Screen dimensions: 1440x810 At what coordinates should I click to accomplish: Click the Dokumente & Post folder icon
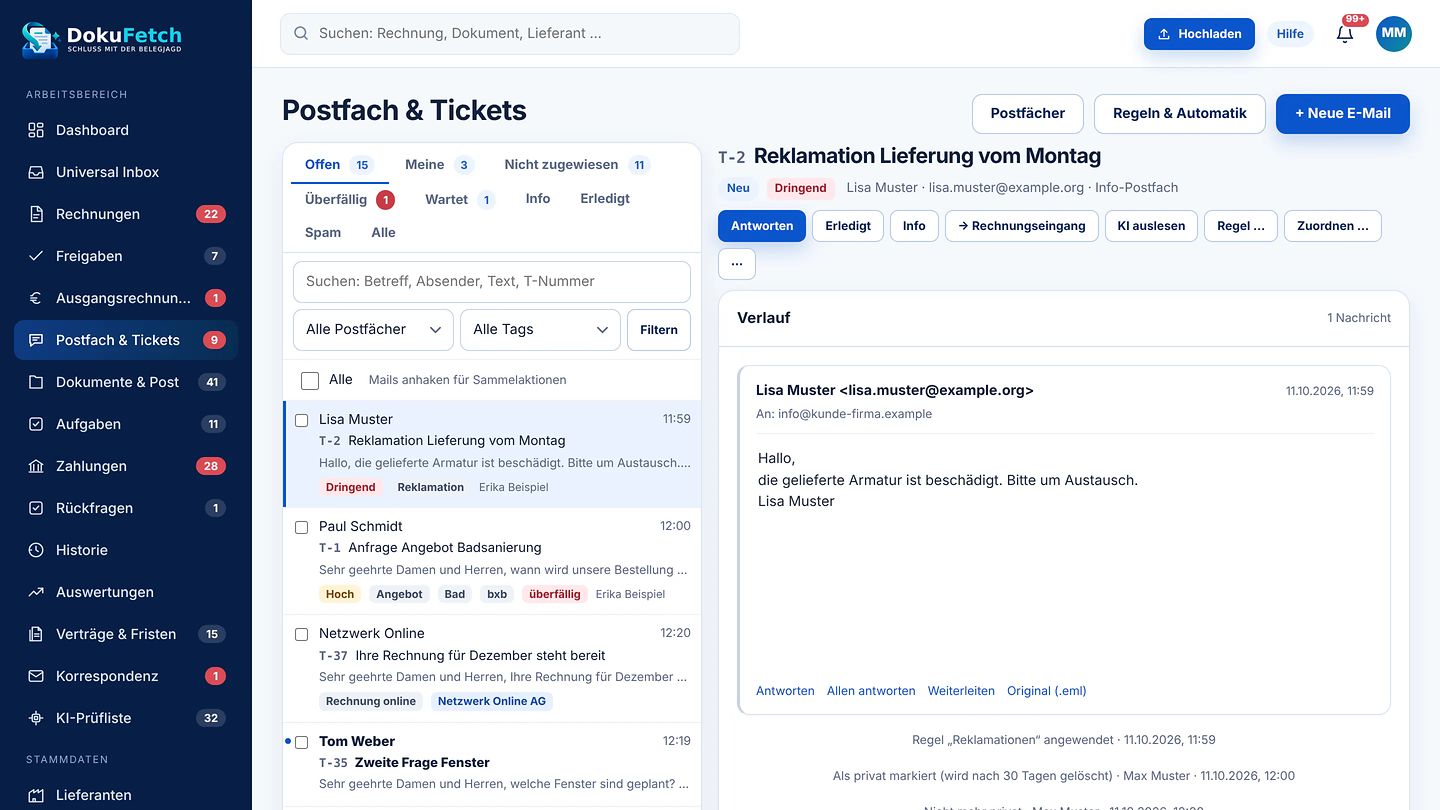(x=36, y=382)
